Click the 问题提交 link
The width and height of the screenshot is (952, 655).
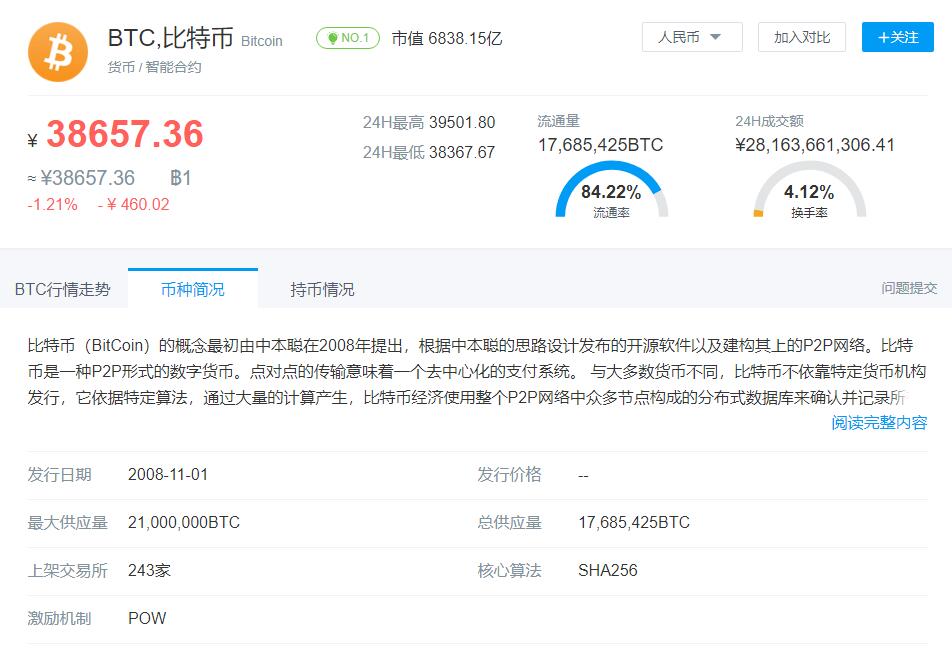(x=909, y=288)
